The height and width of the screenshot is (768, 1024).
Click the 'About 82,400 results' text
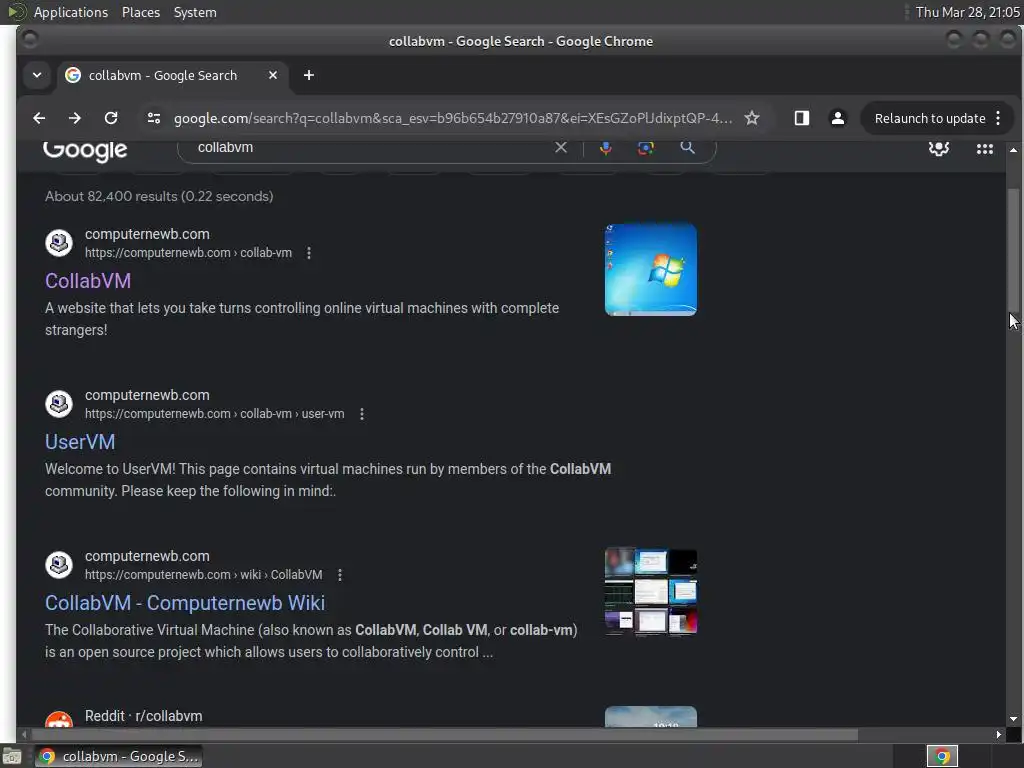159,196
